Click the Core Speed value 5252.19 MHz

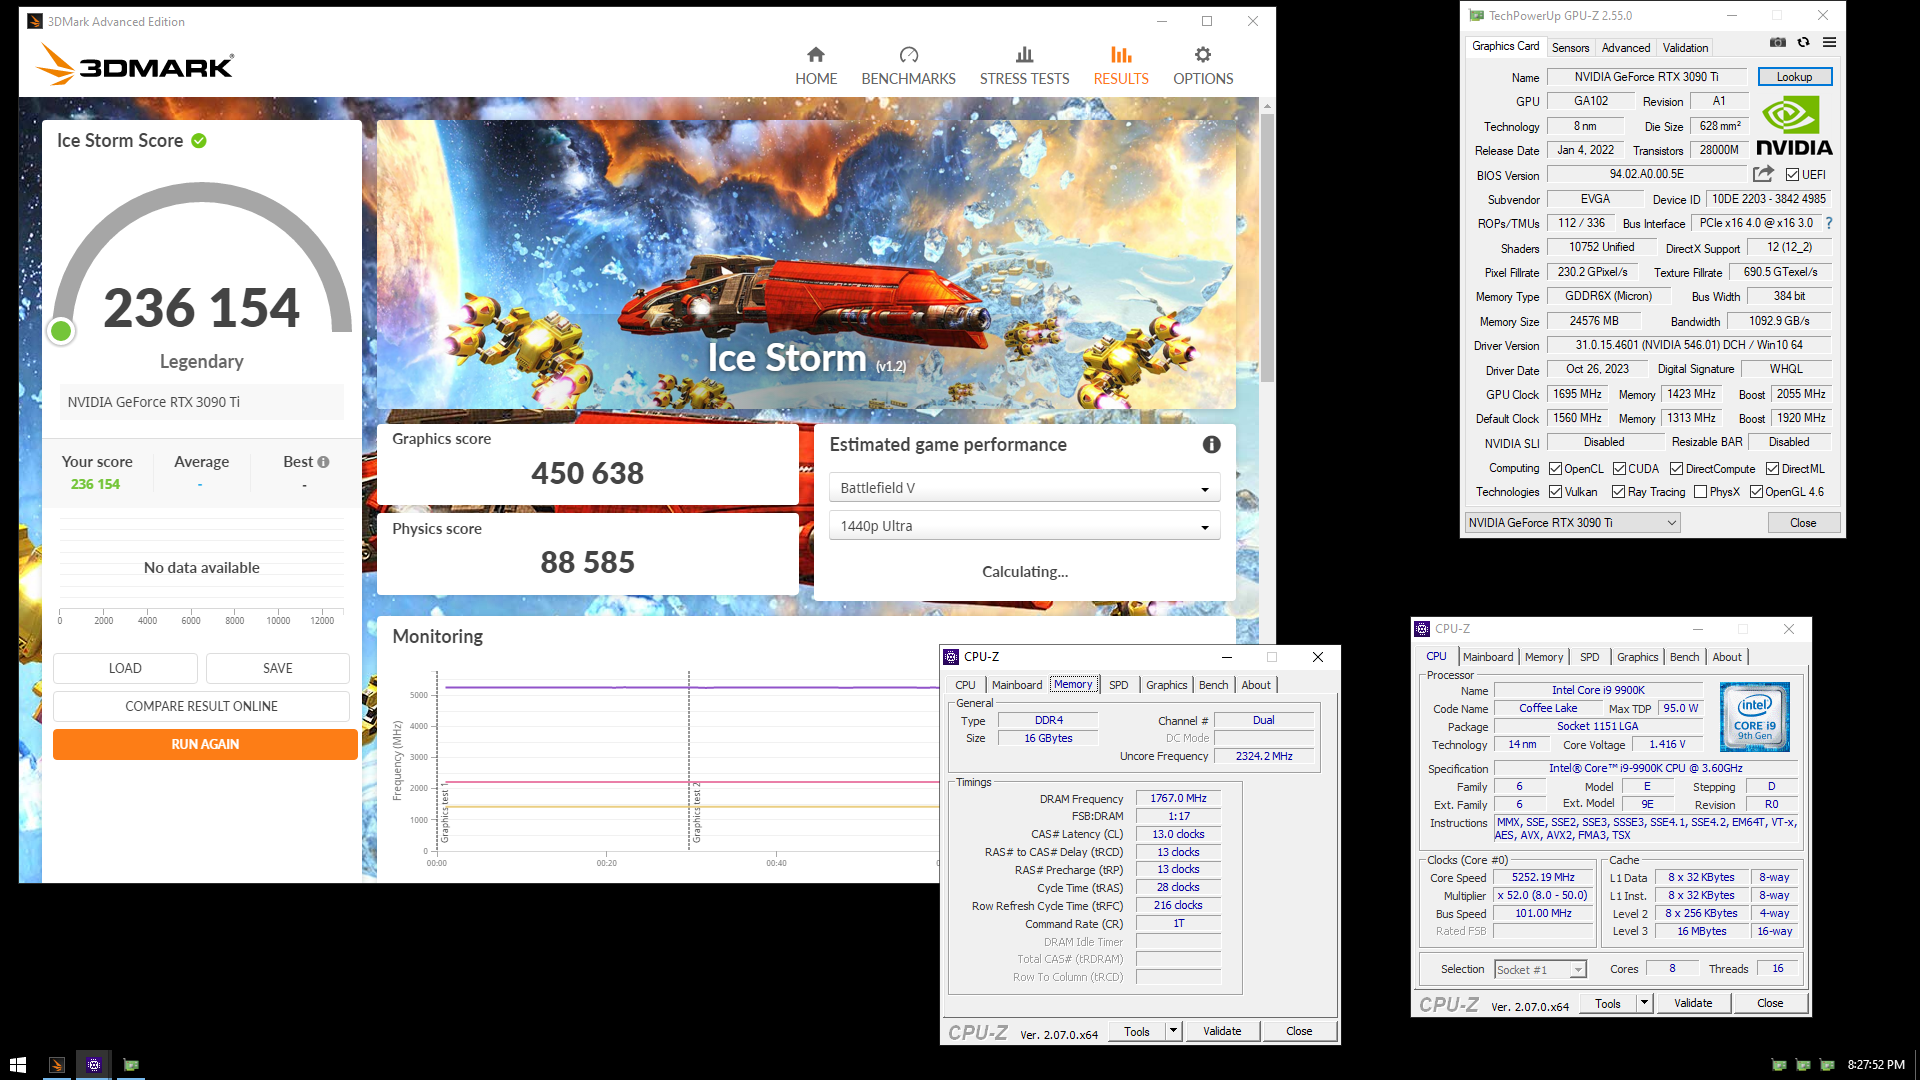[1543, 877]
